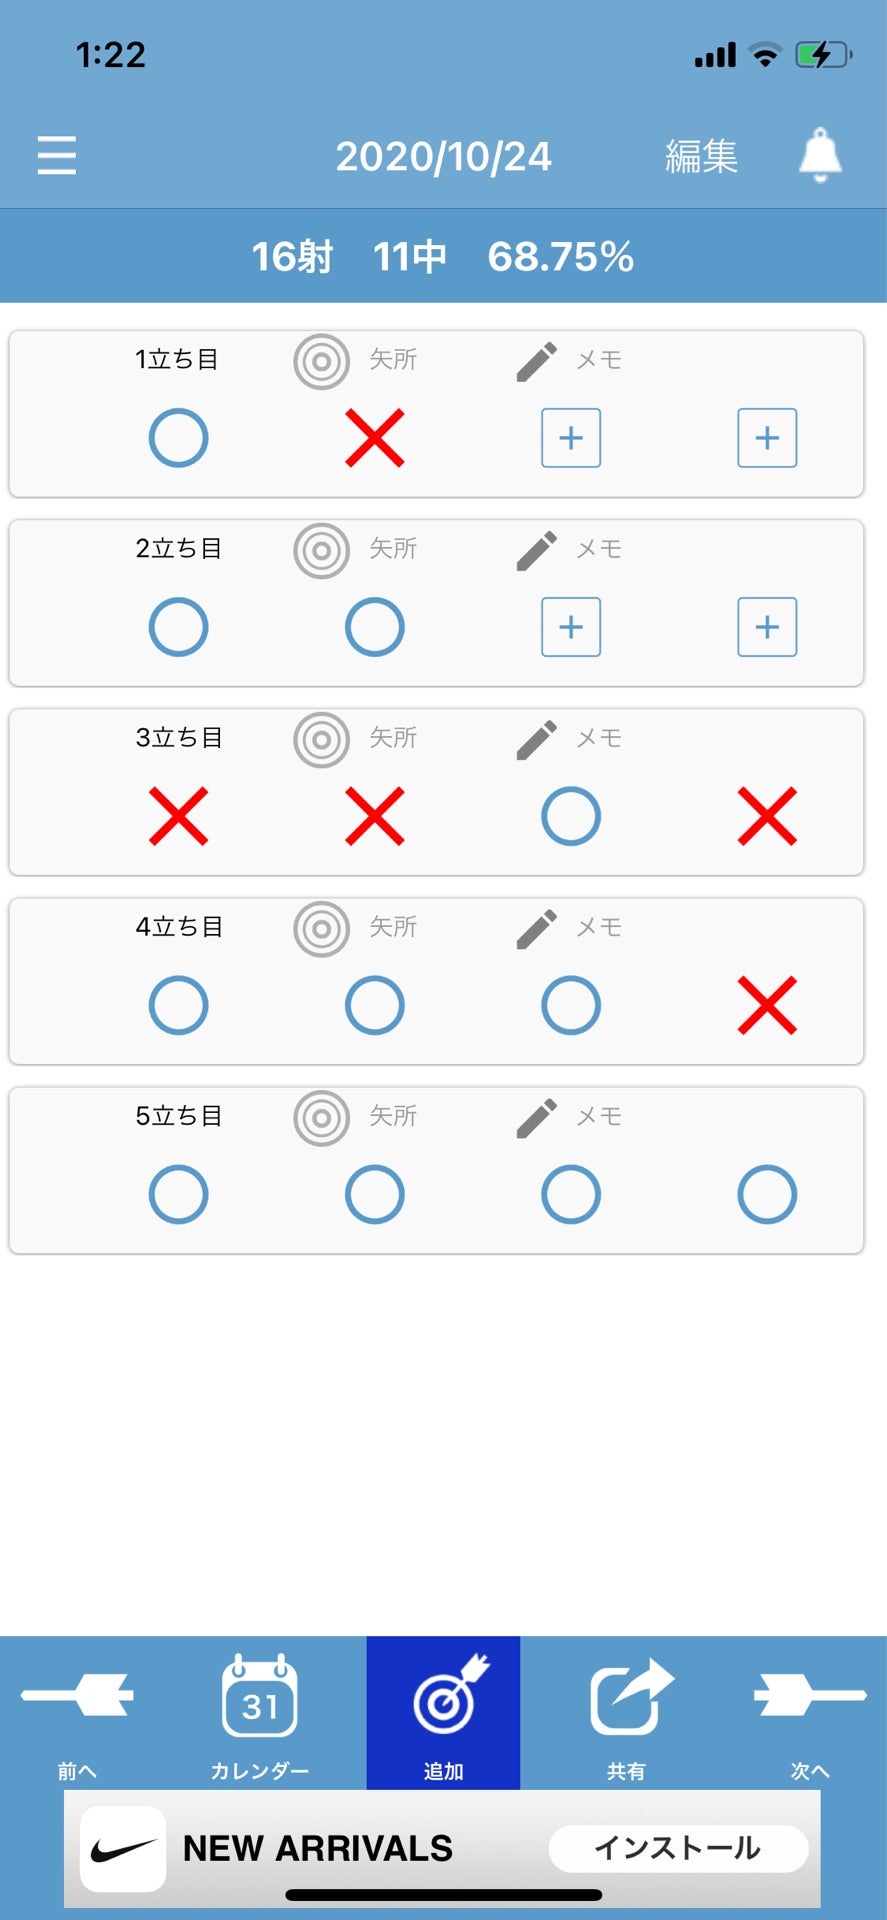Open target 矢所 for 5立ち目
The width and height of the screenshot is (887, 1920).
355,1117
